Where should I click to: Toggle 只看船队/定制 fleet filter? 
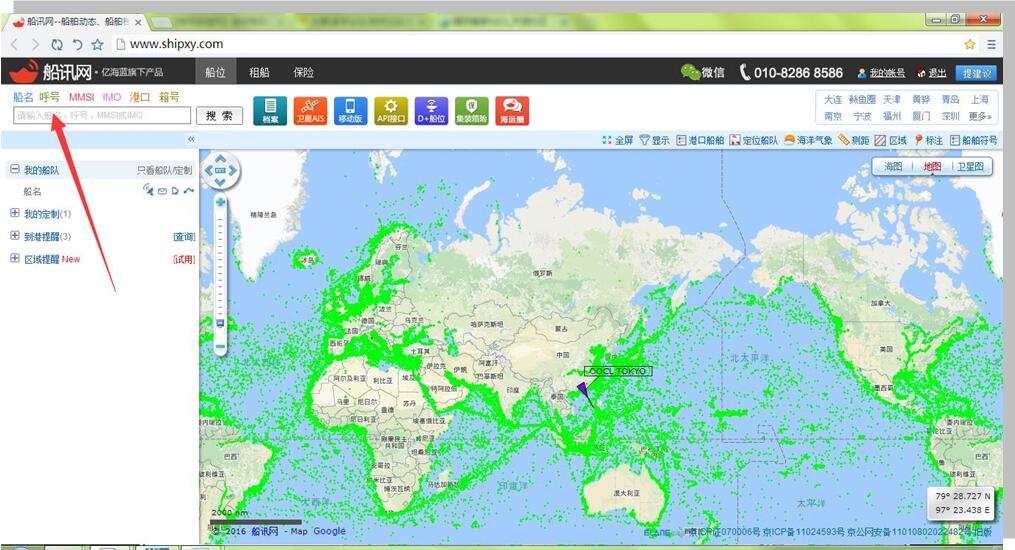click(x=164, y=171)
